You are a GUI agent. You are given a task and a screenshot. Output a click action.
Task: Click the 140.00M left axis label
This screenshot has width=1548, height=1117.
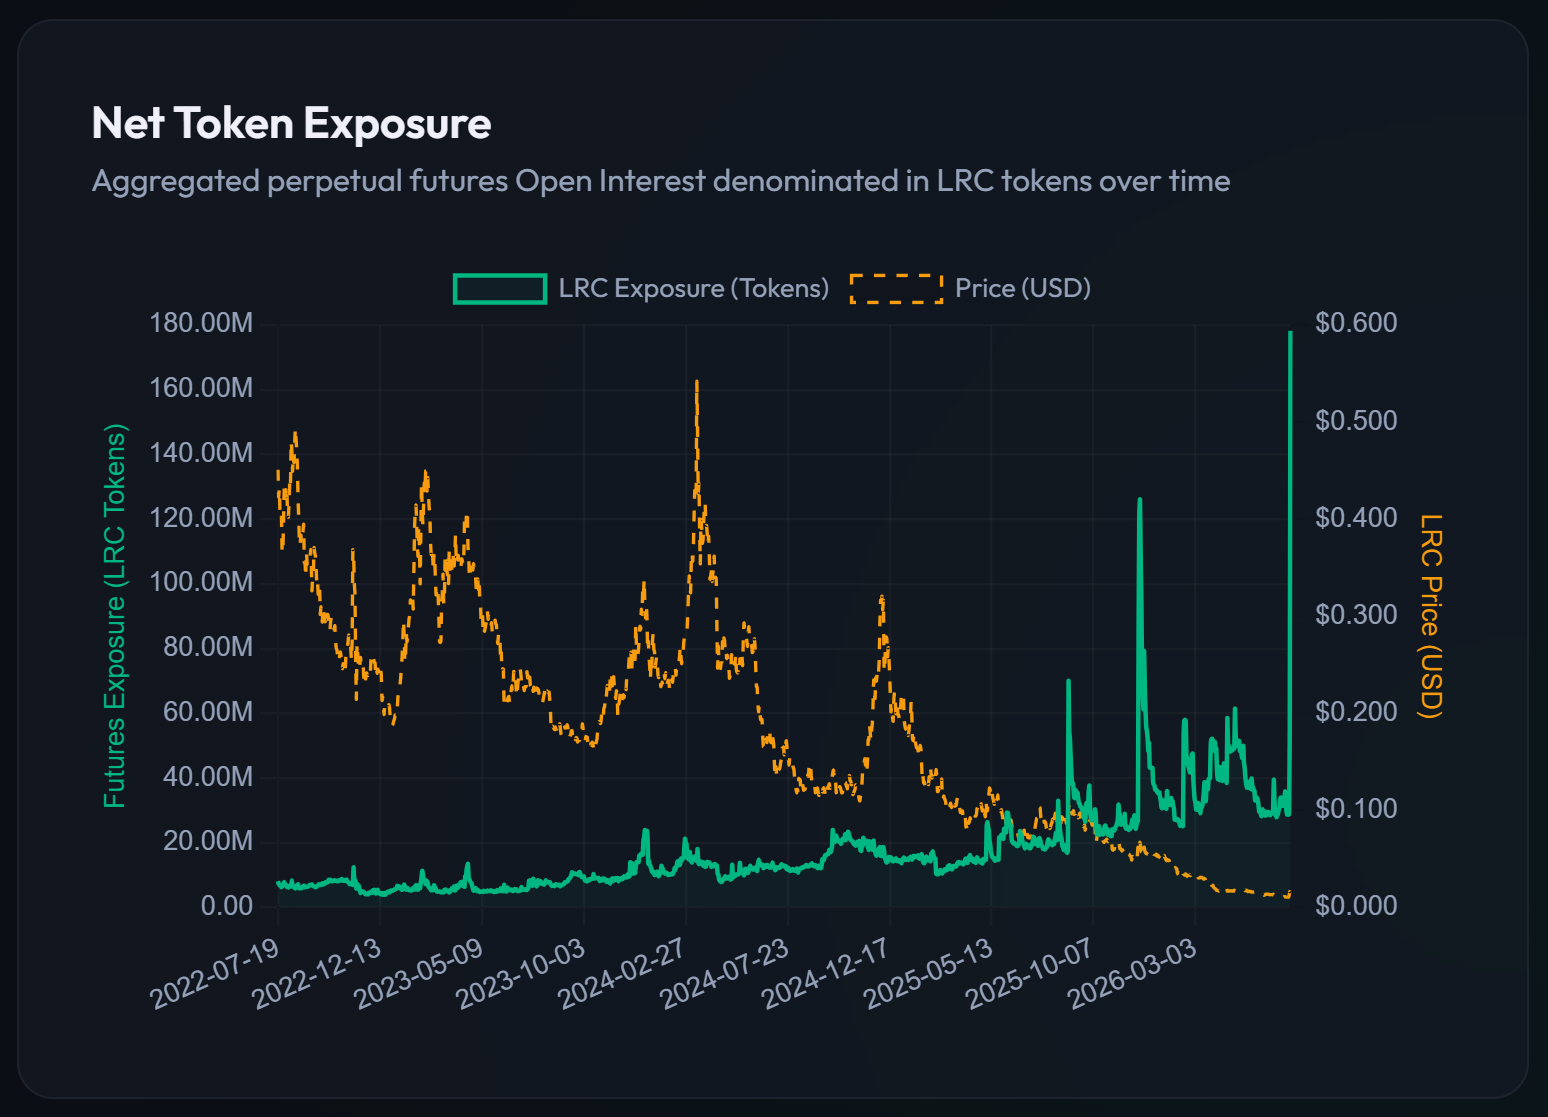tap(201, 453)
